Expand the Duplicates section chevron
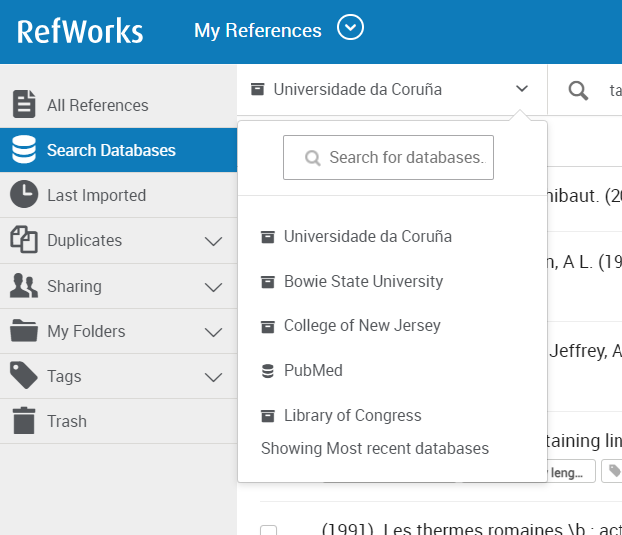Viewport: 622px width, 535px height. coord(213,241)
